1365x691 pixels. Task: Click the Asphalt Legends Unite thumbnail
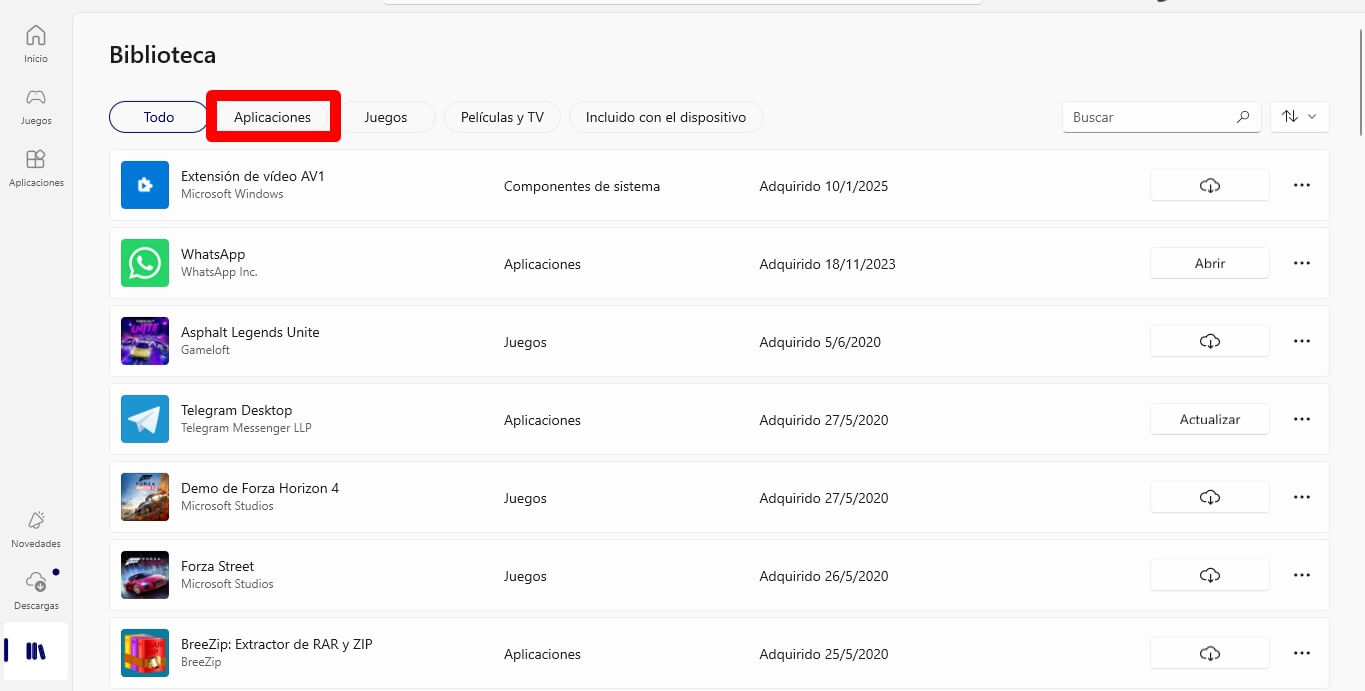145,341
